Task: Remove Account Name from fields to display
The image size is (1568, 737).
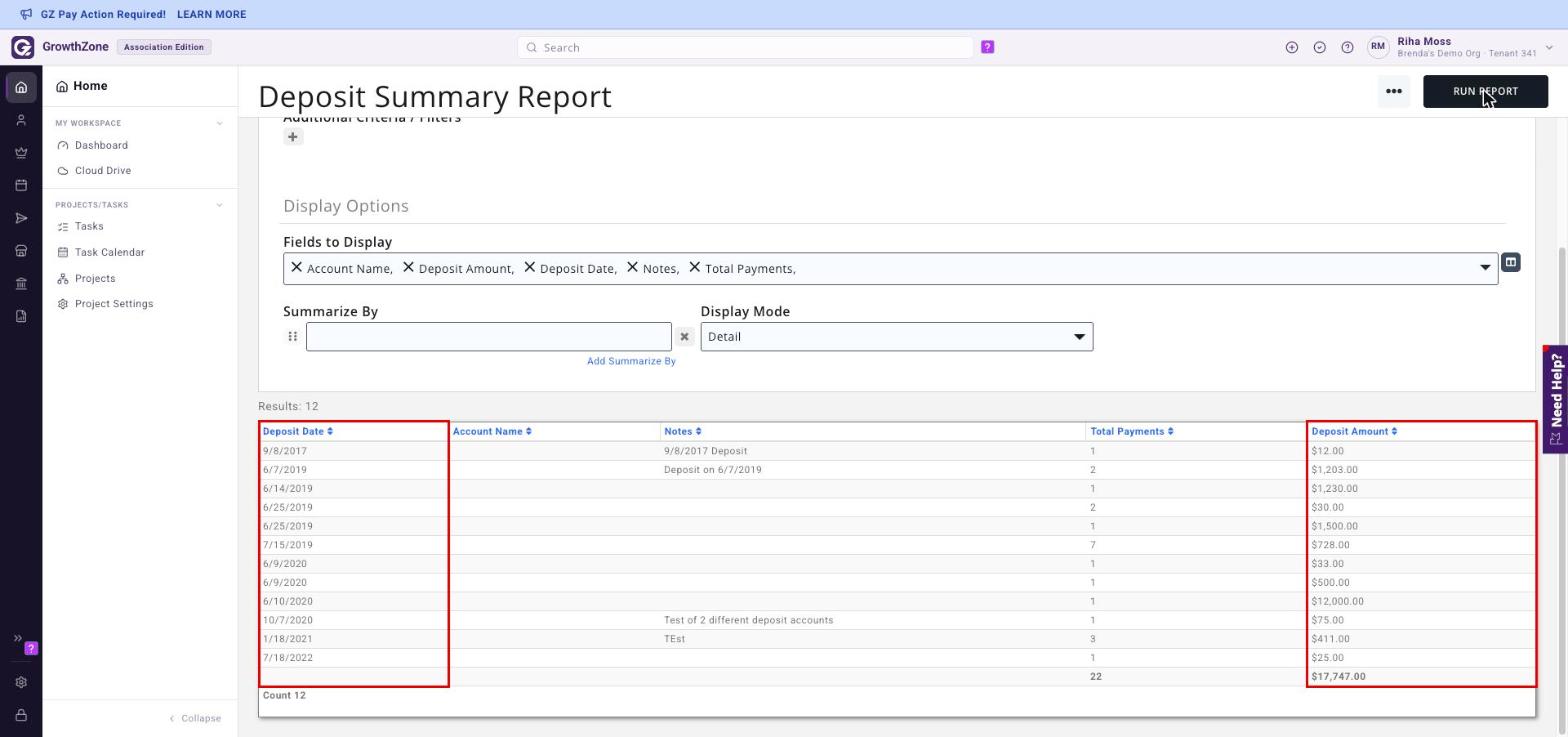Action: (296, 268)
